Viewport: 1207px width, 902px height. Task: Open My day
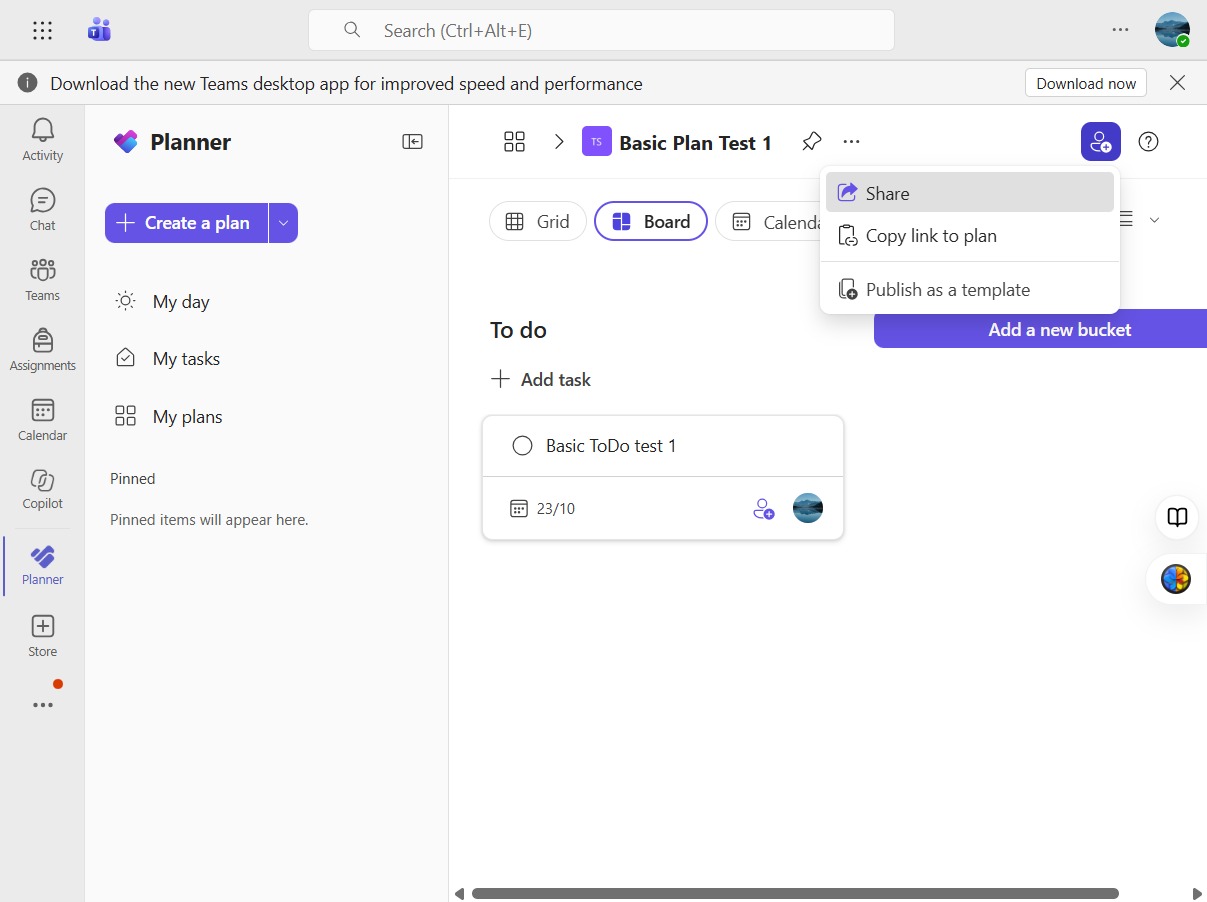tap(162, 302)
